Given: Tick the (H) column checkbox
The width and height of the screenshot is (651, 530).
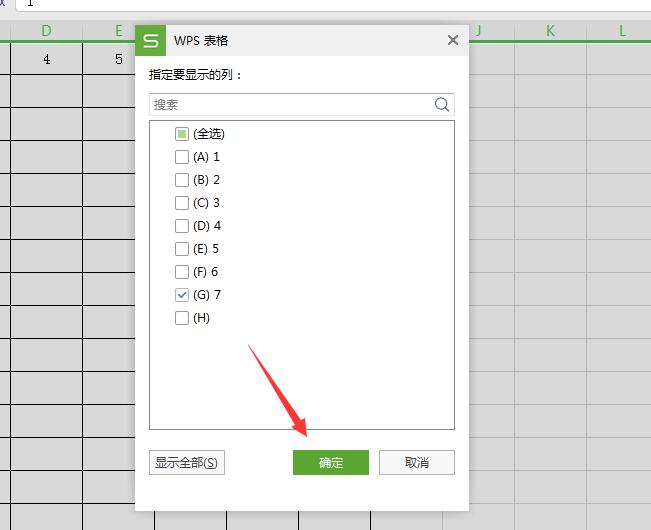Looking at the screenshot, I should coord(182,318).
